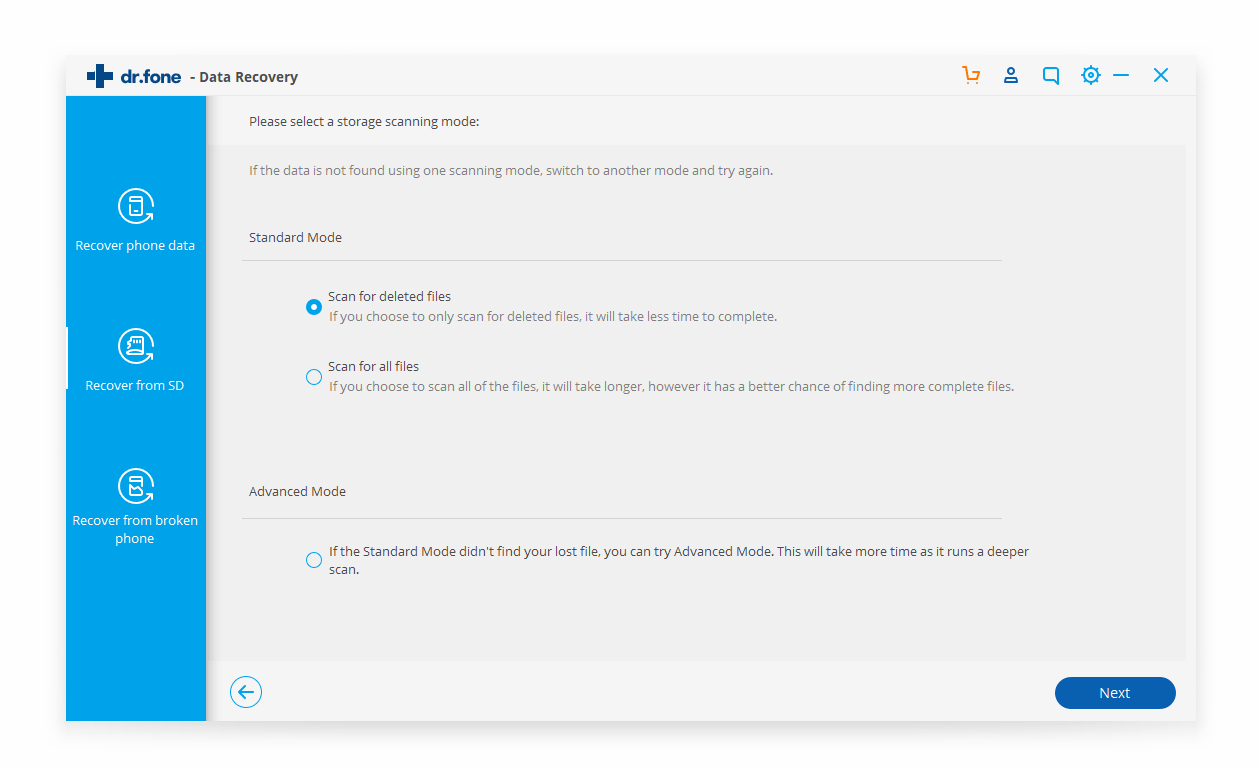Minimize the dr.fone window
Image resolution: width=1259 pixels, height=767 pixels.
point(1121,76)
